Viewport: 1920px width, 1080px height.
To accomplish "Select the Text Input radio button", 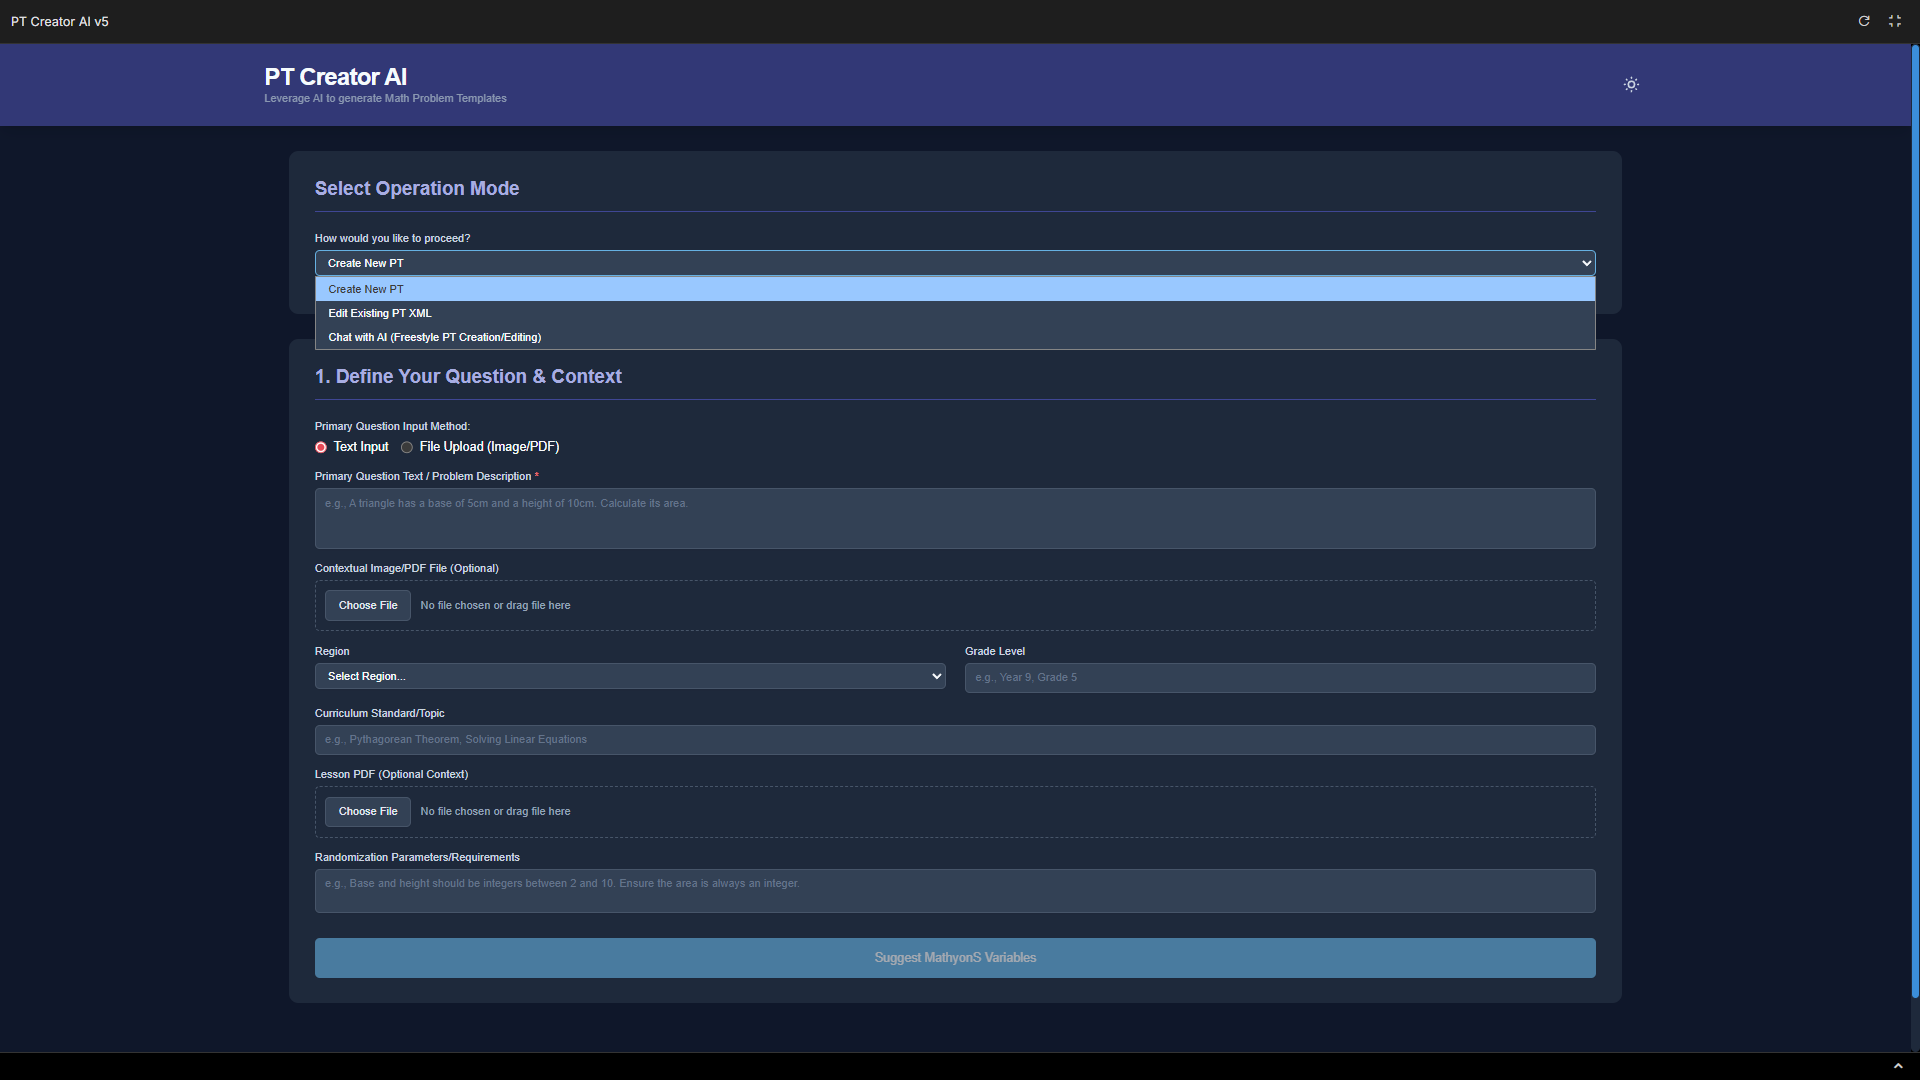I will (x=321, y=447).
